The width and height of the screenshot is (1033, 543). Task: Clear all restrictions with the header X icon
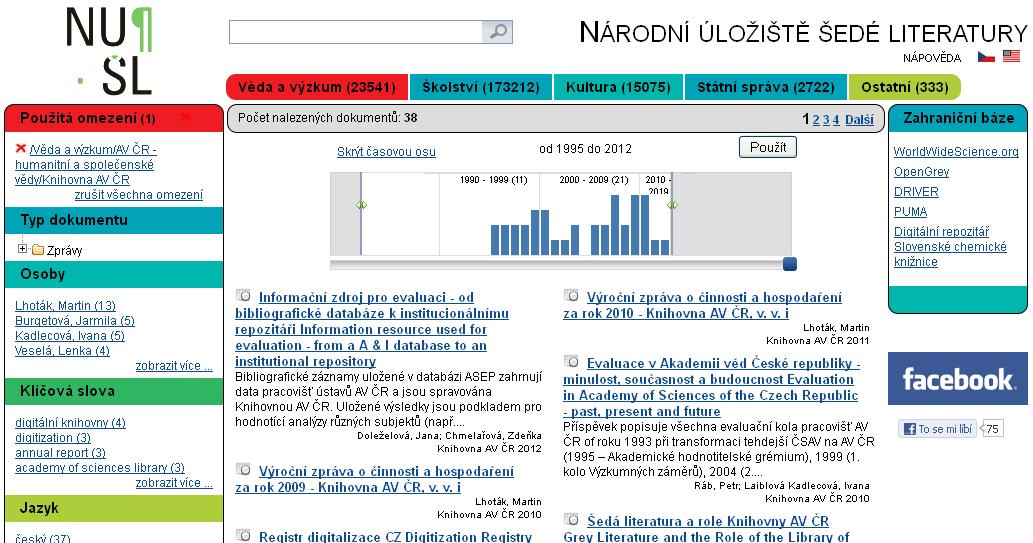186,117
